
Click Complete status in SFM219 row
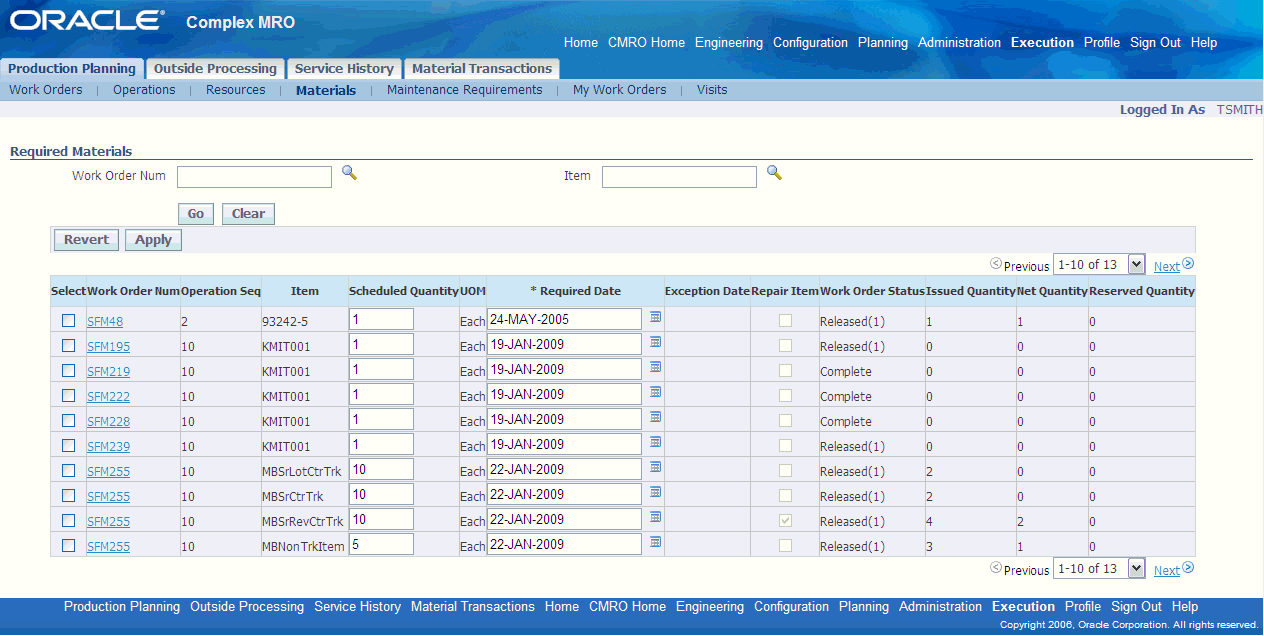846,372
